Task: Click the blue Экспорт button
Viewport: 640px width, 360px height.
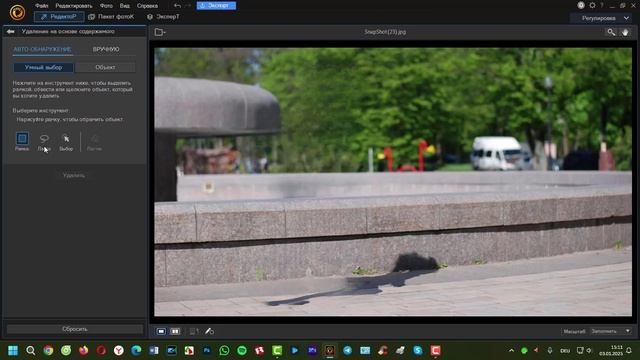Action: [x=216, y=6]
